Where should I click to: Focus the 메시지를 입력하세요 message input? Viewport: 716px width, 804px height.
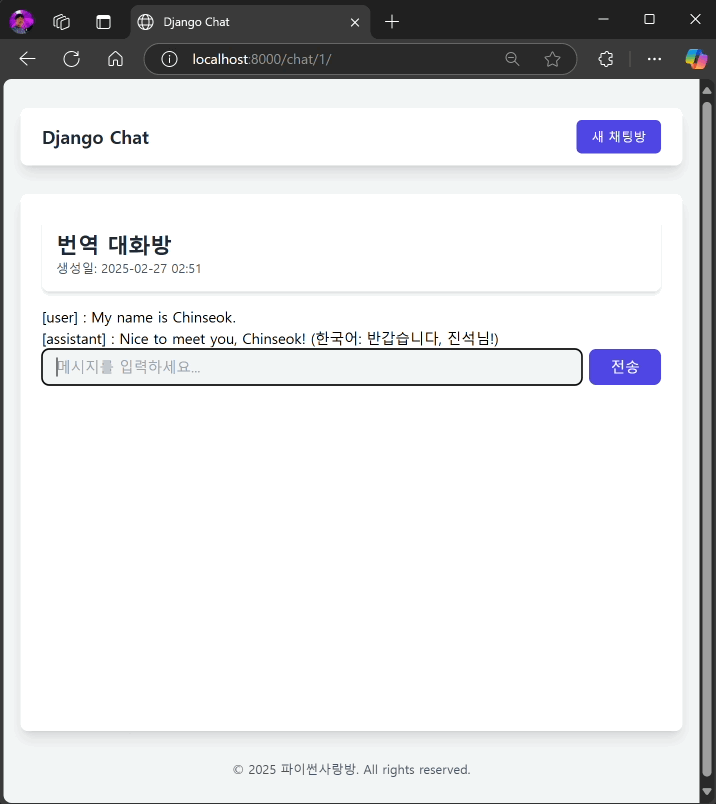312,367
